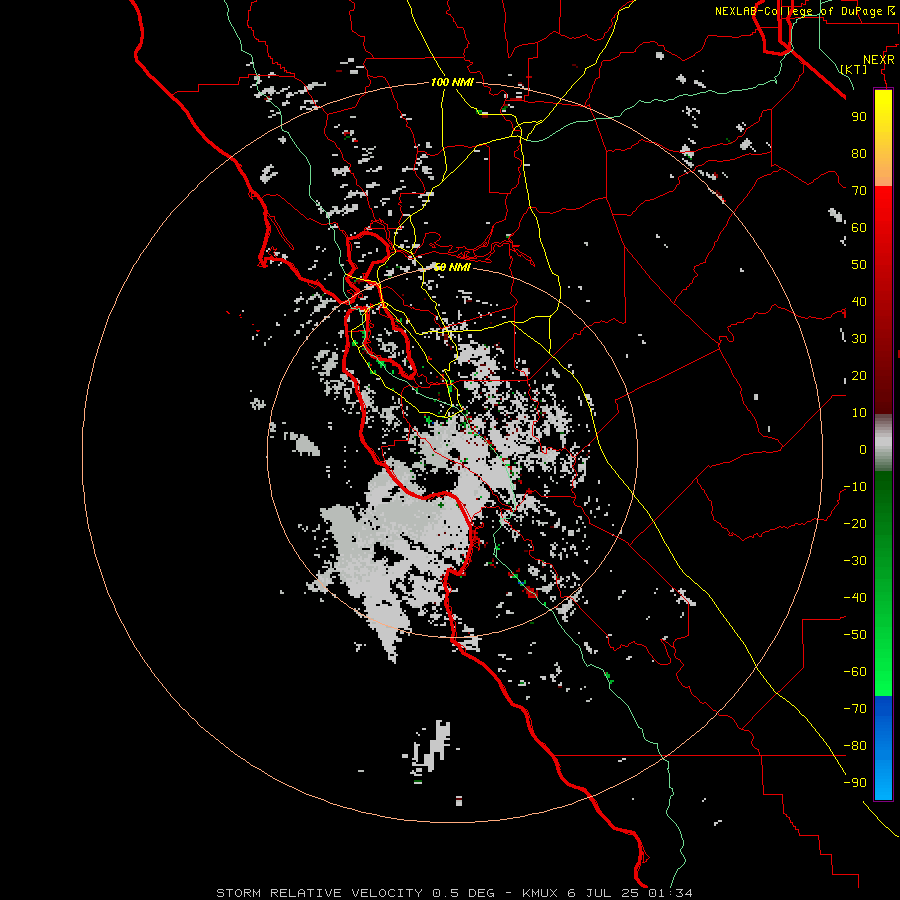The width and height of the screenshot is (900, 900).
Task: Click the 60 value on the velocity scale
Action: (x=859, y=227)
